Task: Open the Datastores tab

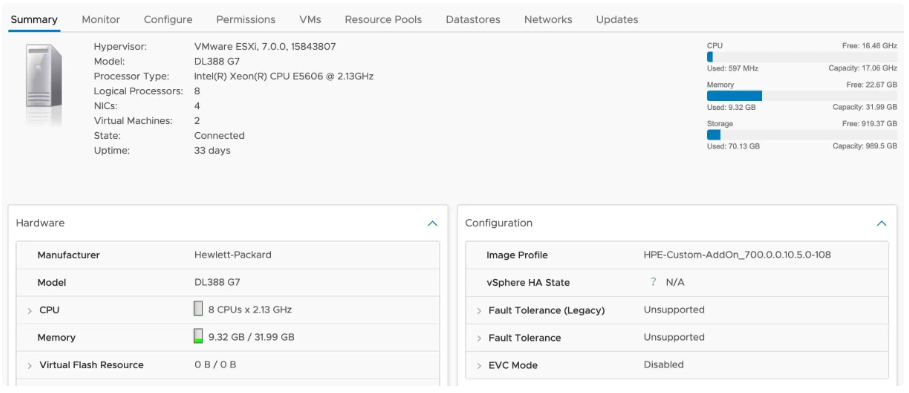Action: click(473, 19)
